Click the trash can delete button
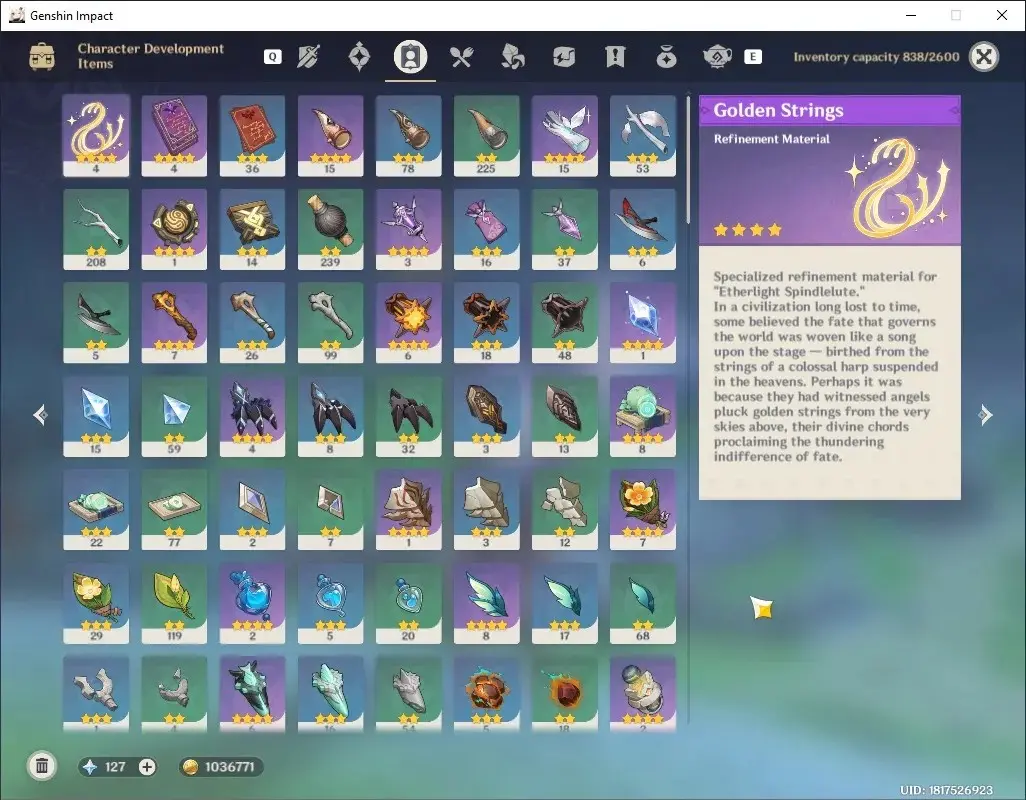1026x800 pixels. [x=42, y=766]
